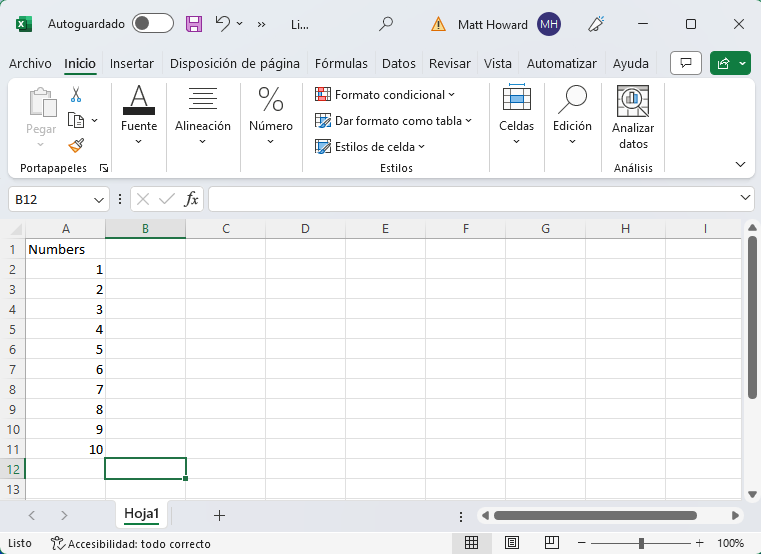Click the Save disk icon
The height and width of the screenshot is (554, 761).
[x=194, y=24]
